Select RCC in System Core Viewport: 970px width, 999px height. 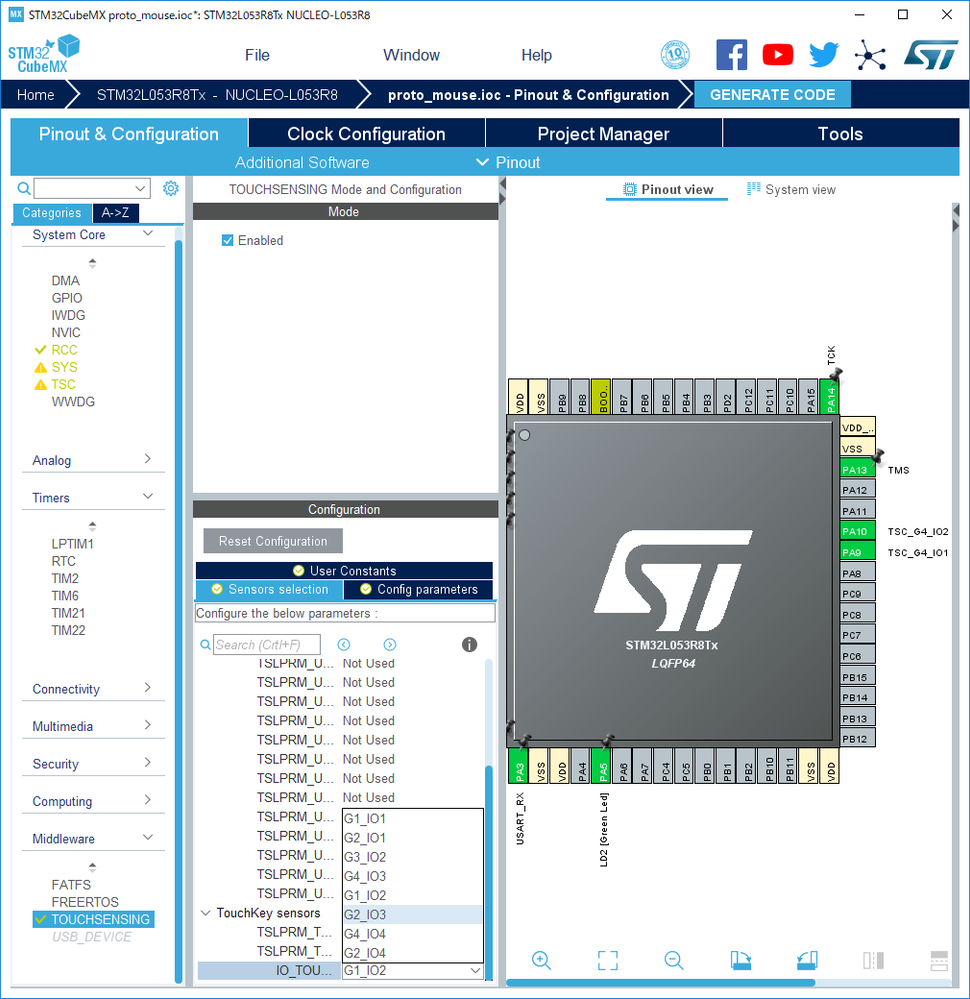click(x=64, y=350)
